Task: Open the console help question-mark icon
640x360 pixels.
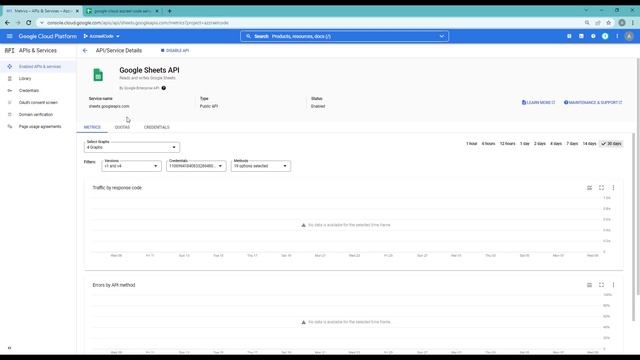Action: 593,36
